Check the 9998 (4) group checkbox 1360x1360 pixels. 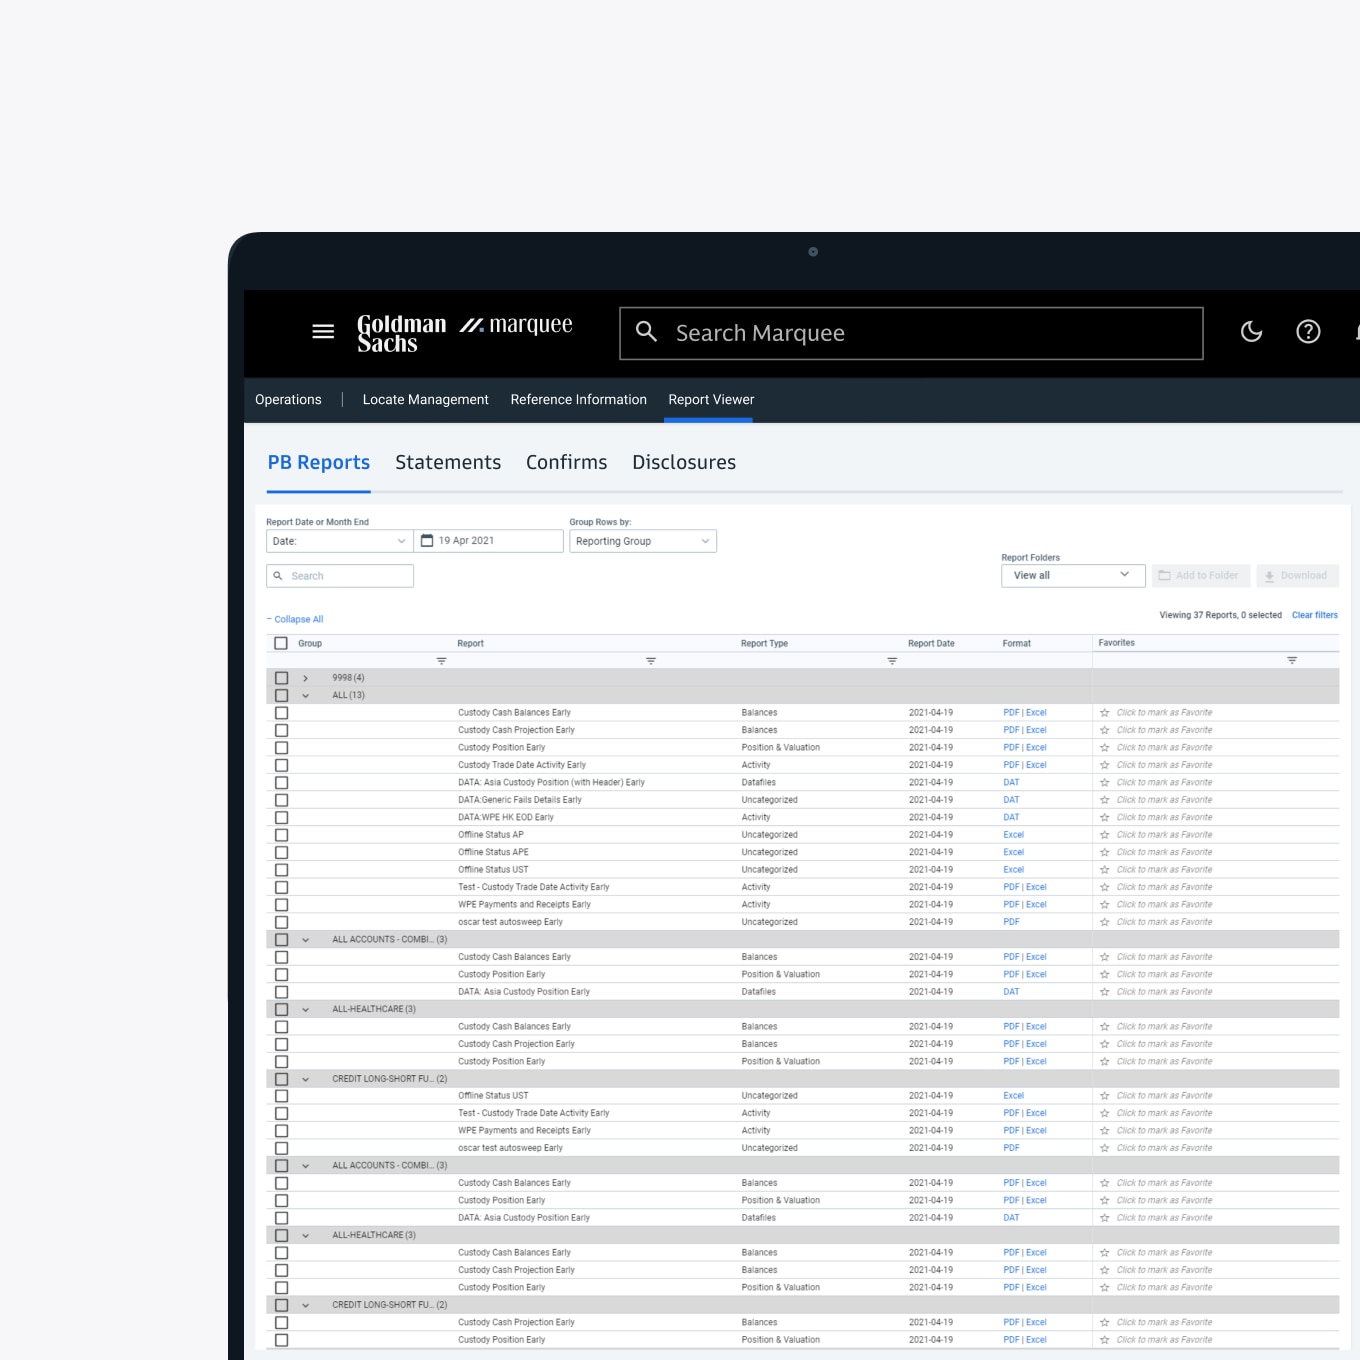[281, 678]
